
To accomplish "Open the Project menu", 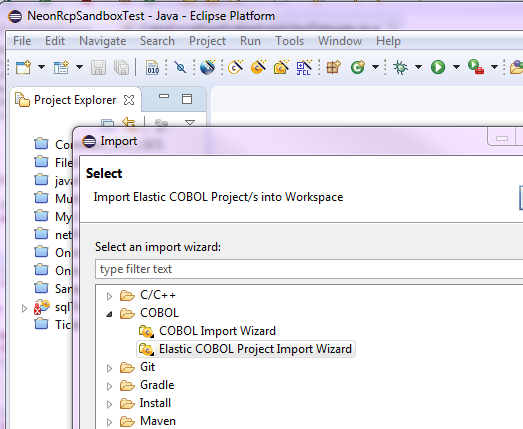I will coord(207,41).
